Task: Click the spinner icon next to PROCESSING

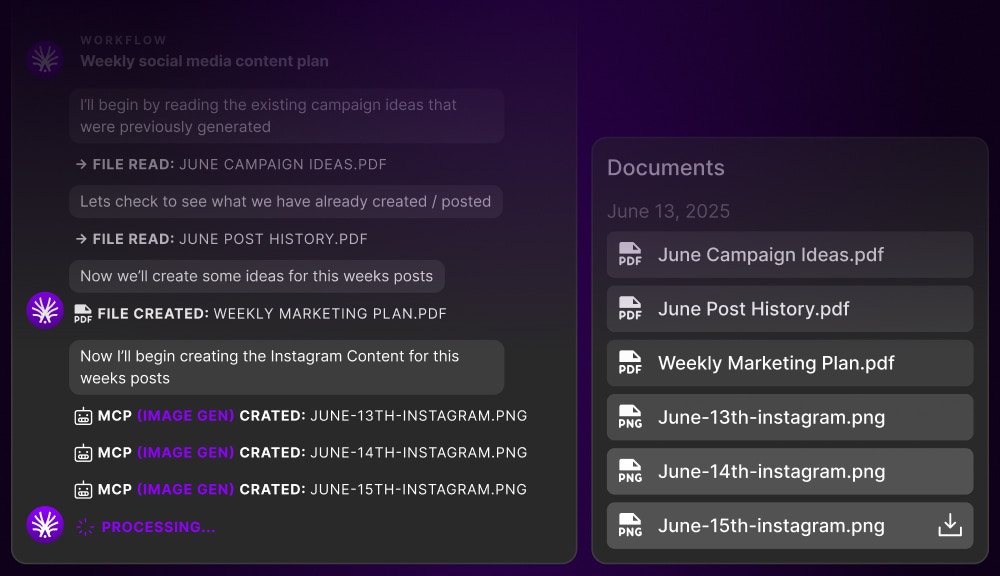Action: [x=85, y=526]
